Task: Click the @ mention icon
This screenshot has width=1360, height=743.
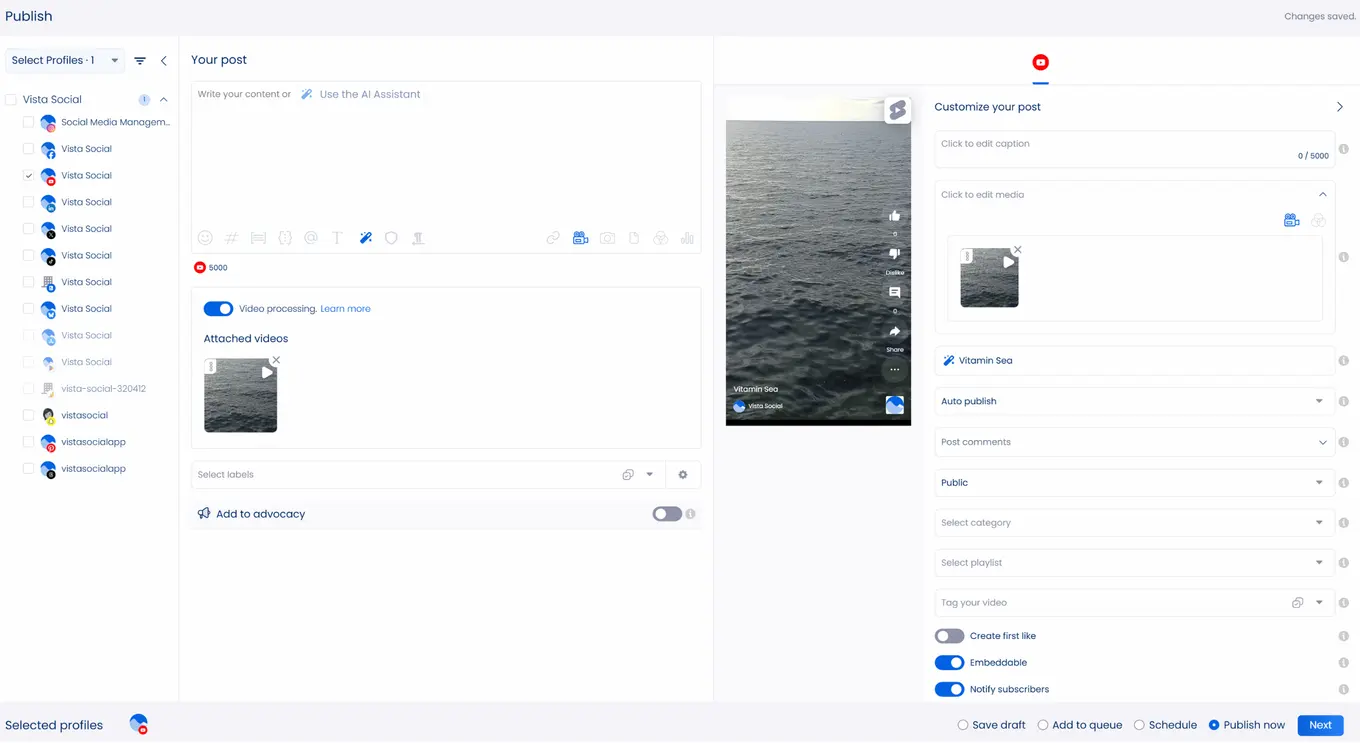Action: click(x=311, y=238)
